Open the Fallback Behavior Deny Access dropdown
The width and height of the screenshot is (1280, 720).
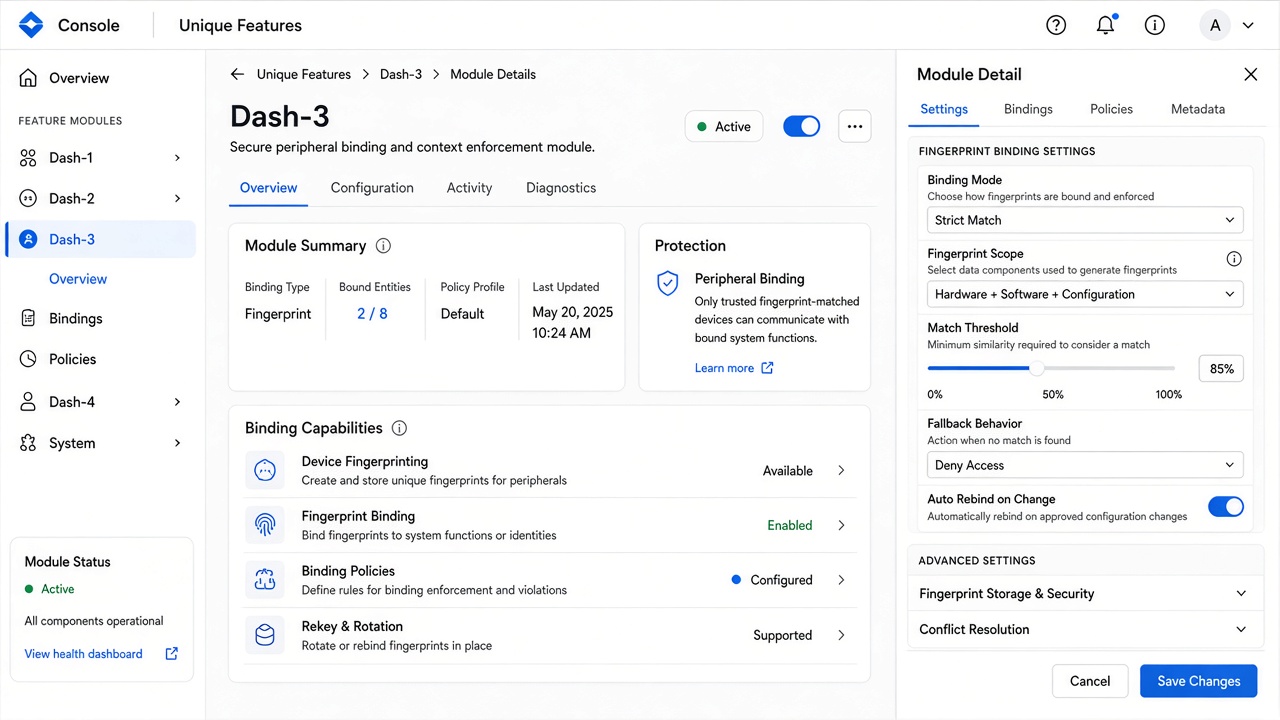1085,465
